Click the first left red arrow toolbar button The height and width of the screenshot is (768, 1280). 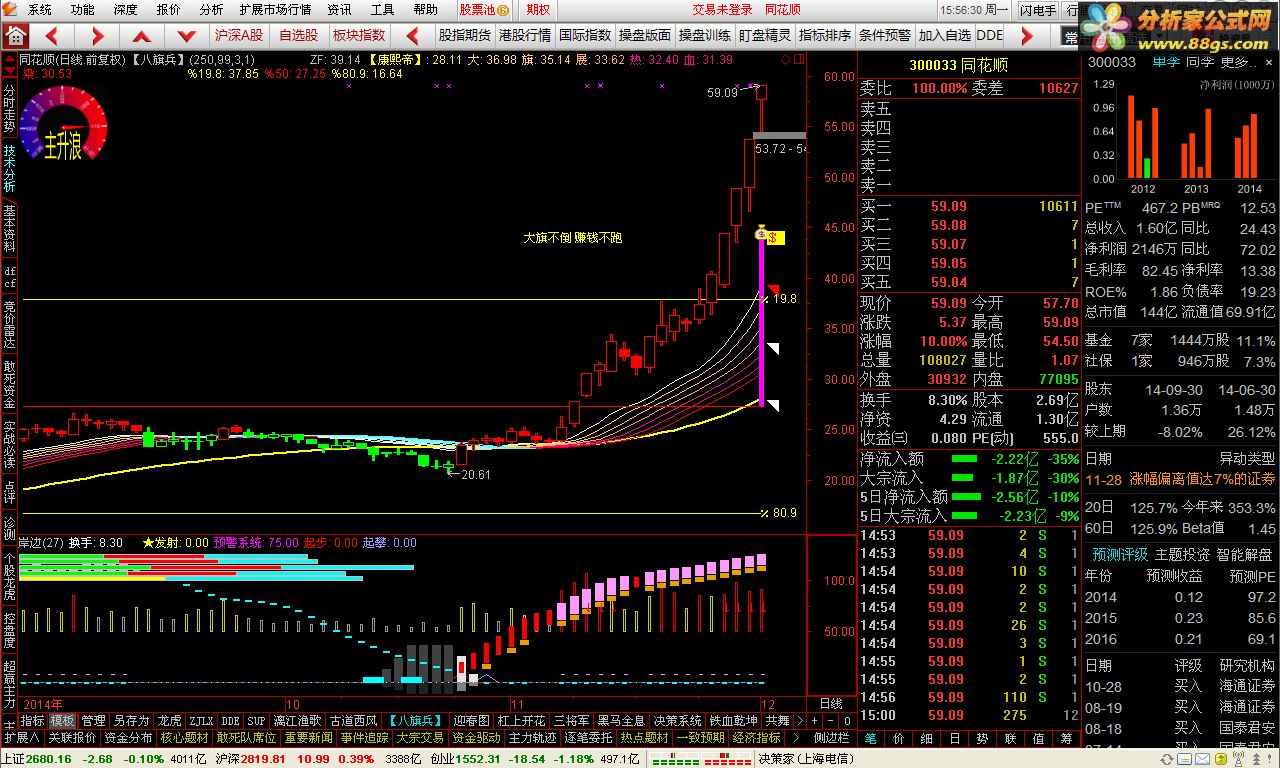point(53,35)
